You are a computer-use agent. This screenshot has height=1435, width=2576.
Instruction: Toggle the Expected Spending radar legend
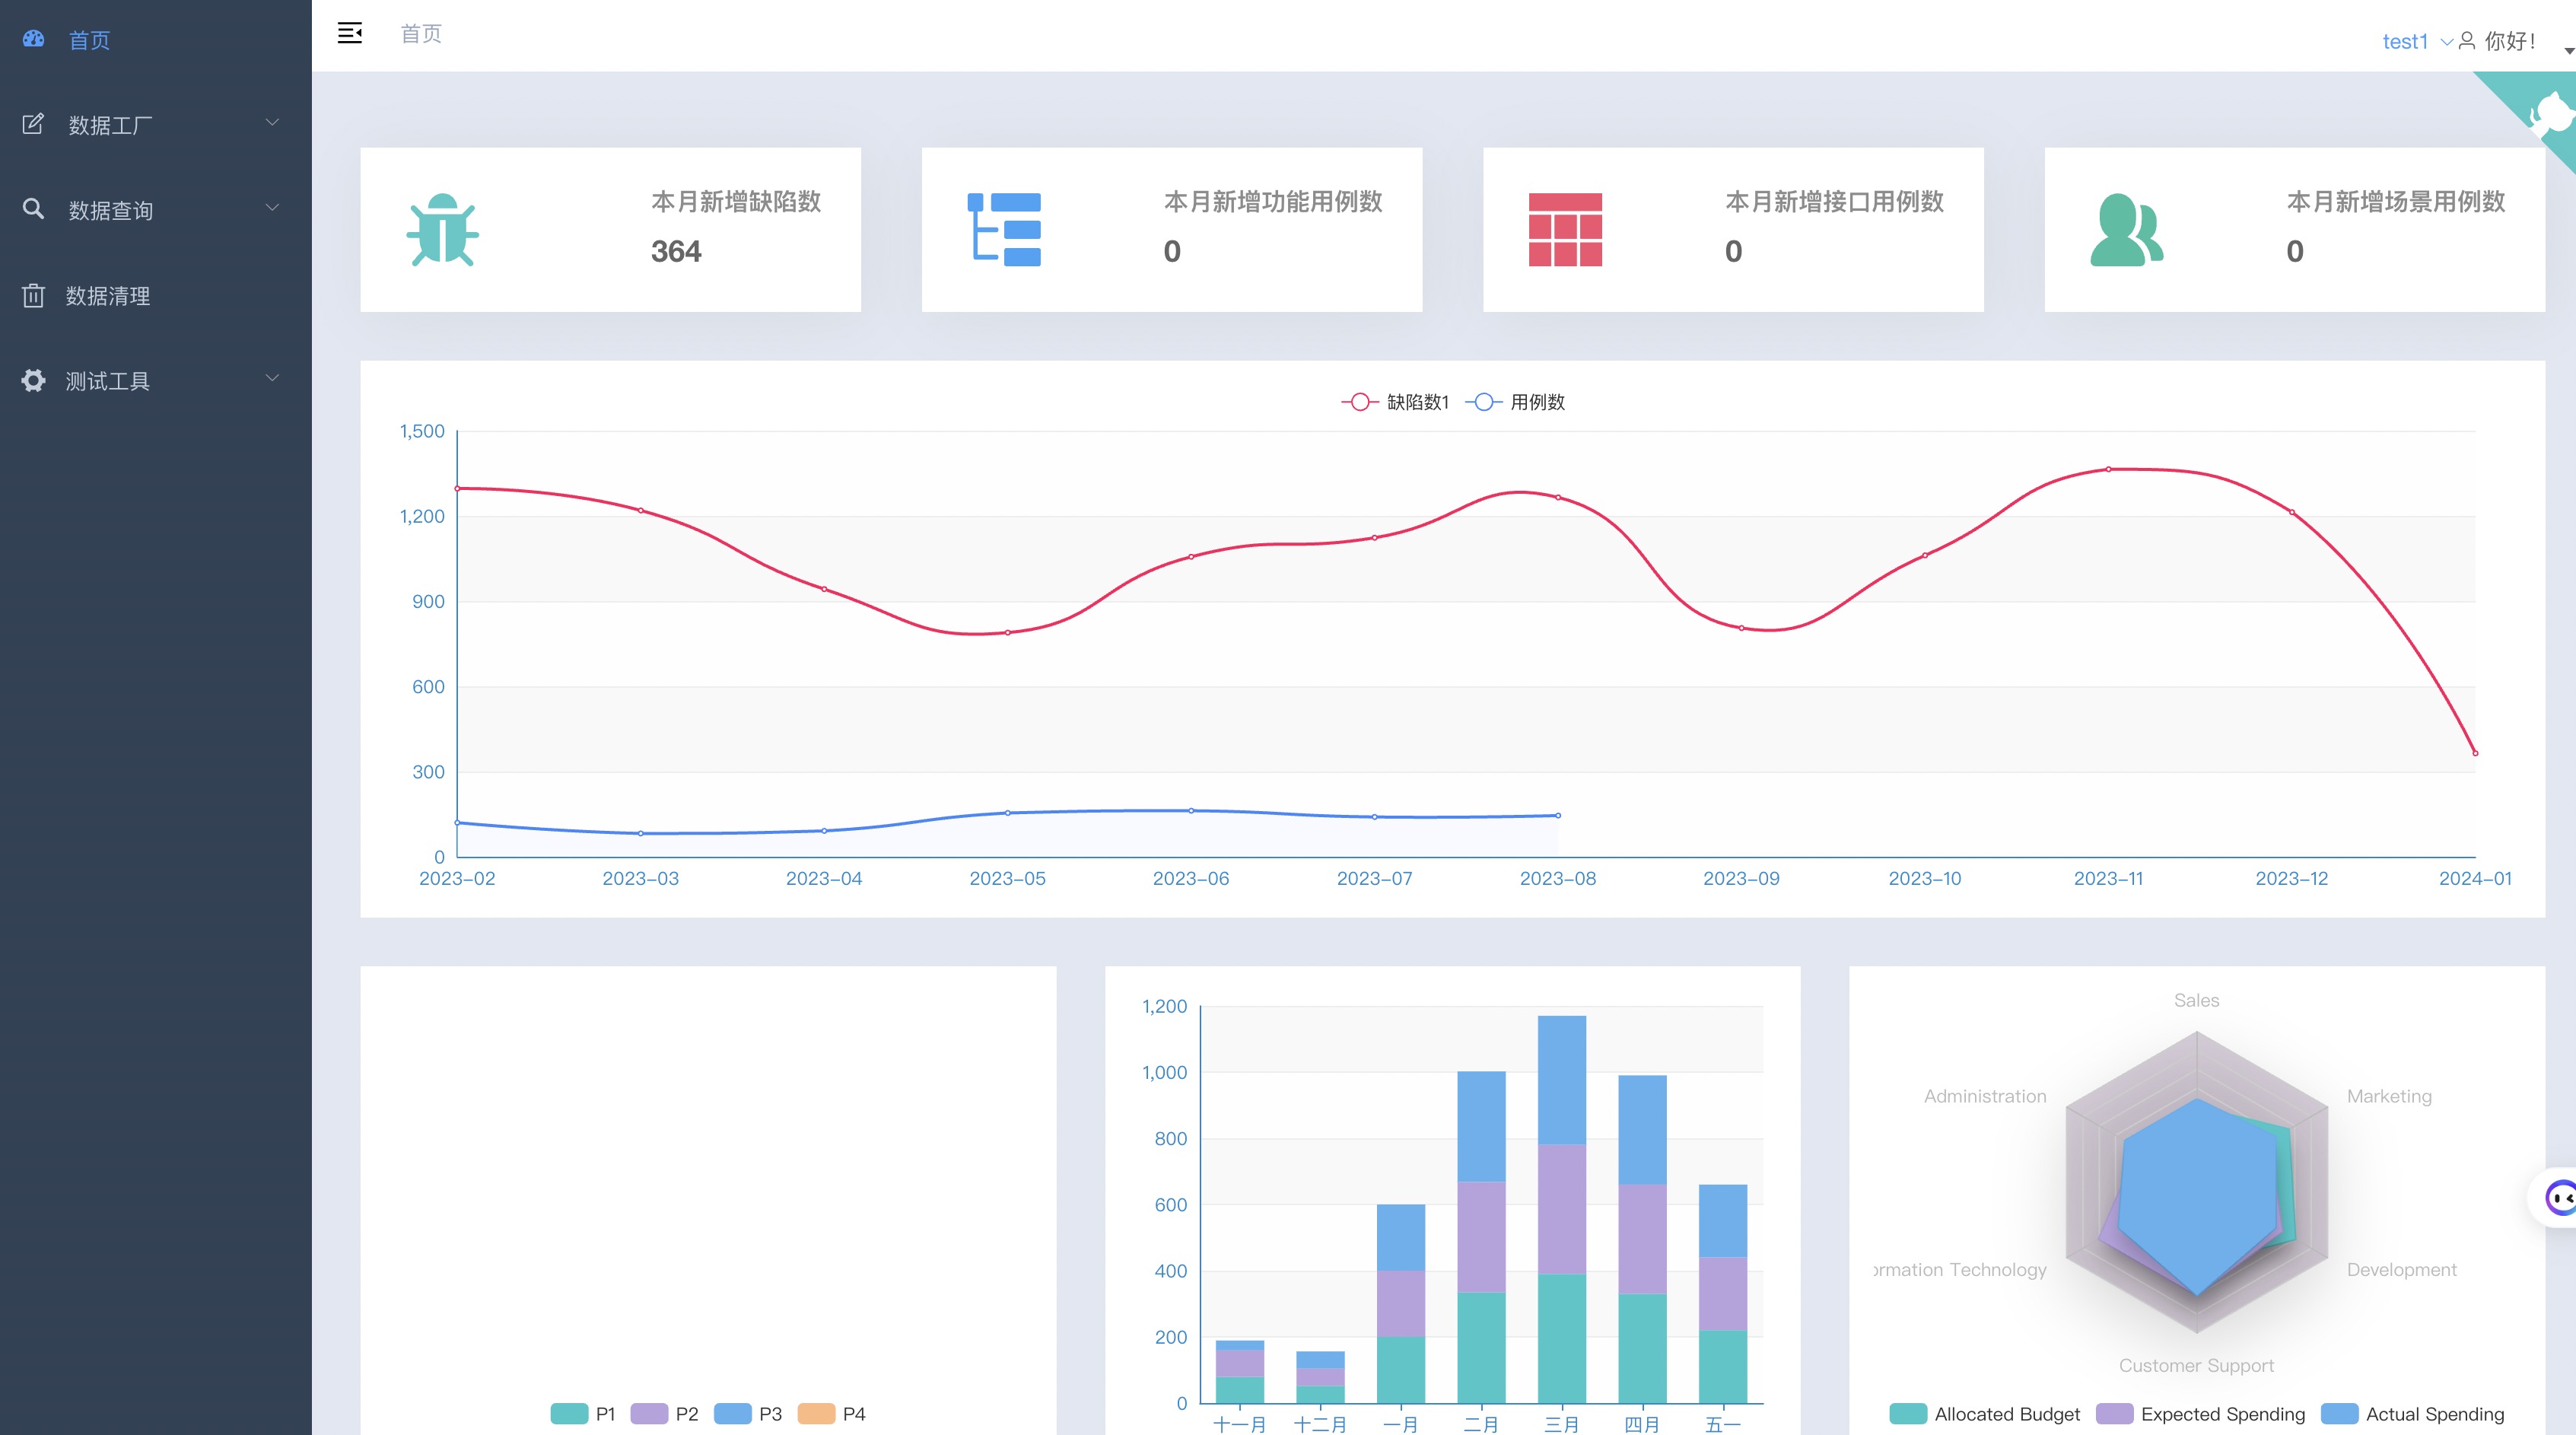[x=2200, y=1414]
